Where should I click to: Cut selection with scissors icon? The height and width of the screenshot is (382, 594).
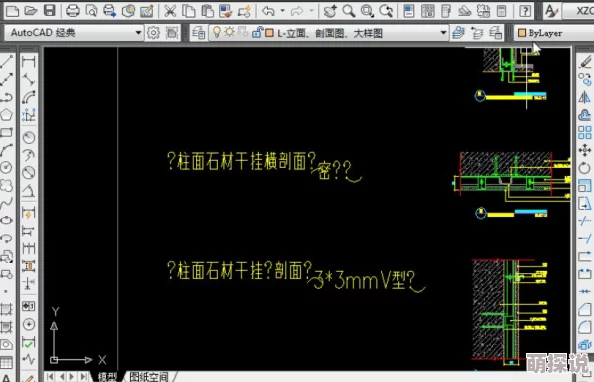click(170, 11)
